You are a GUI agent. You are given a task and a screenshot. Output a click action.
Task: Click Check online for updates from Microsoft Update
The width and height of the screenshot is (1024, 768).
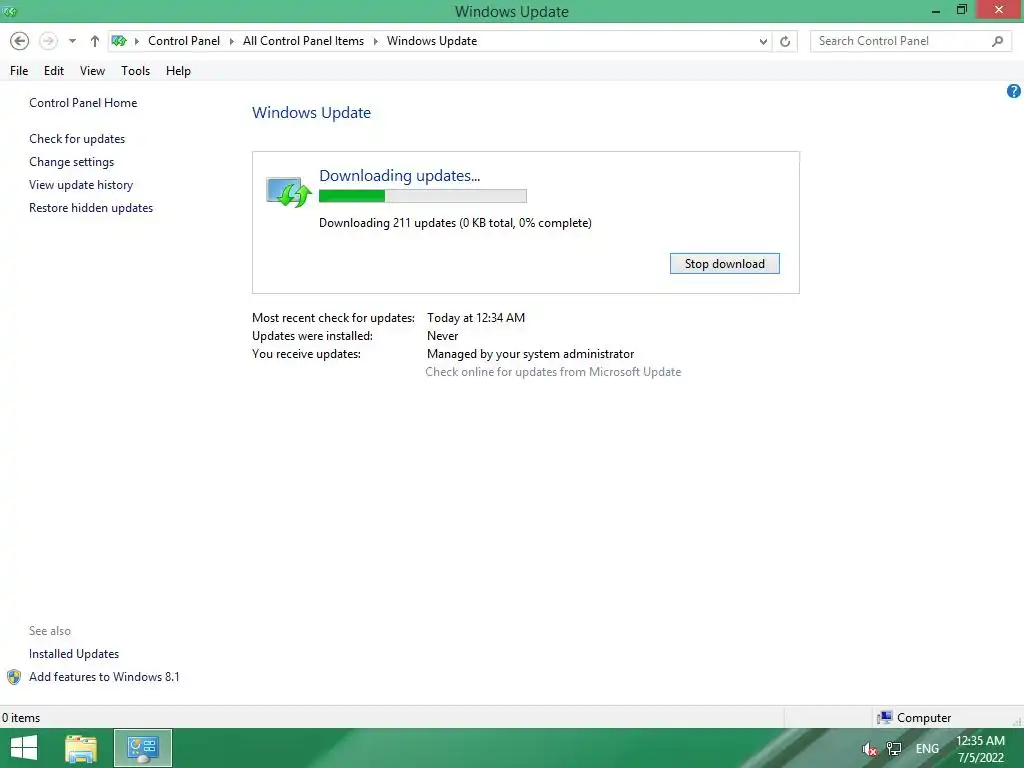[x=553, y=372]
